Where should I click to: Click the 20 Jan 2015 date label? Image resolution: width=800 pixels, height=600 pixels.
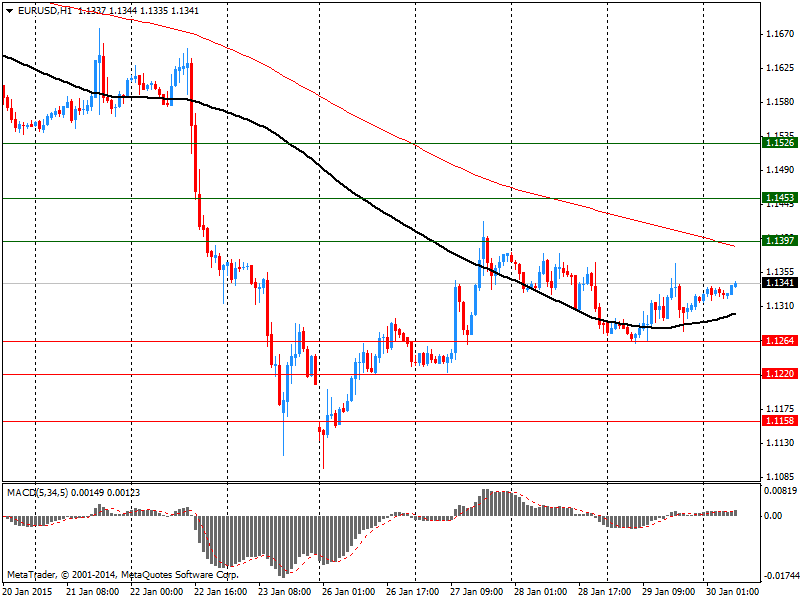pyautogui.click(x=28, y=592)
